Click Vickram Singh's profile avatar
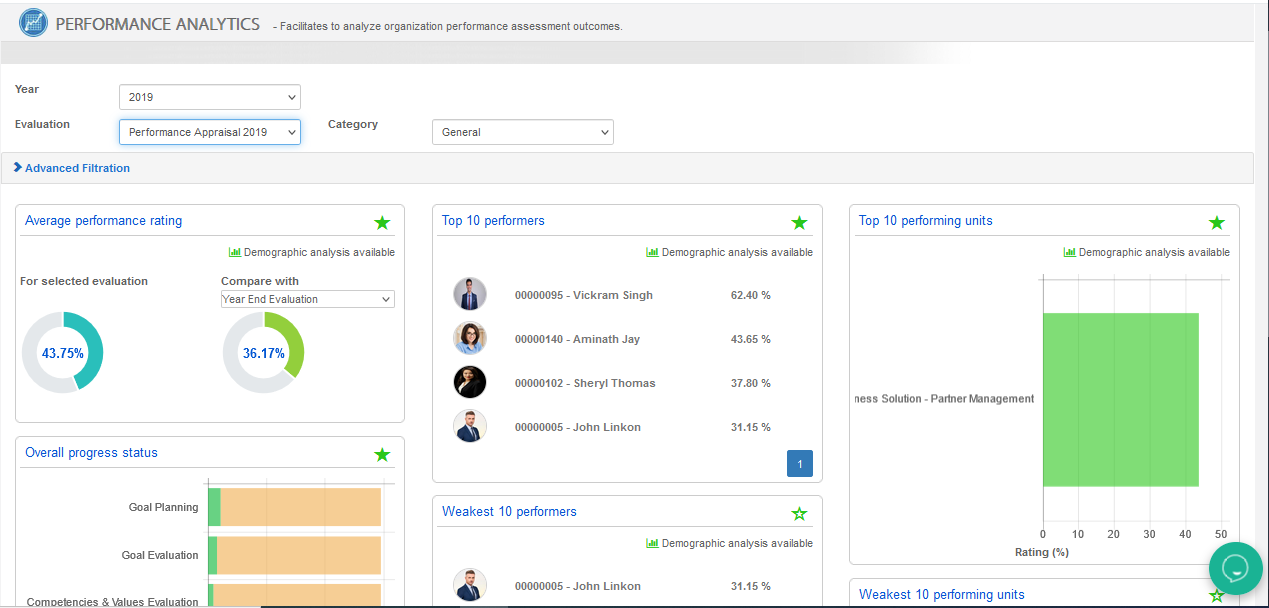1269x608 pixels. [470, 295]
